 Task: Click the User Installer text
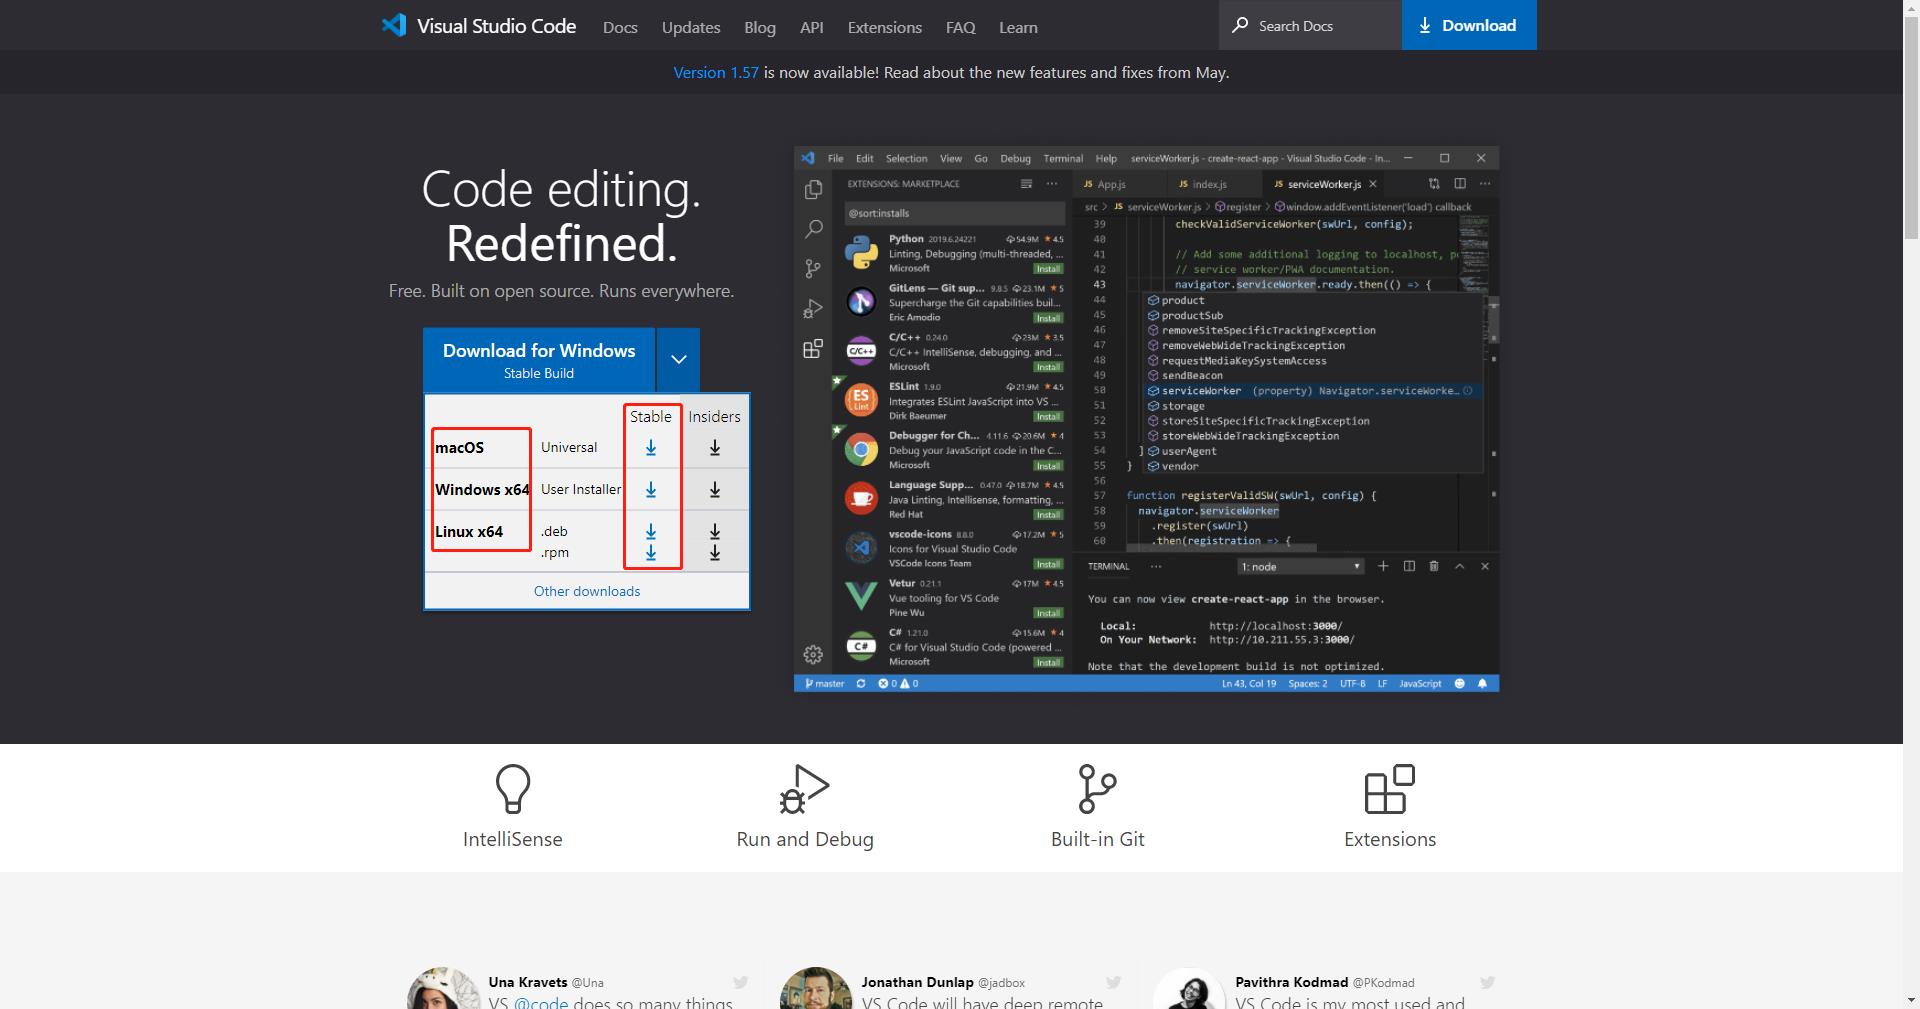coord(581,490)
